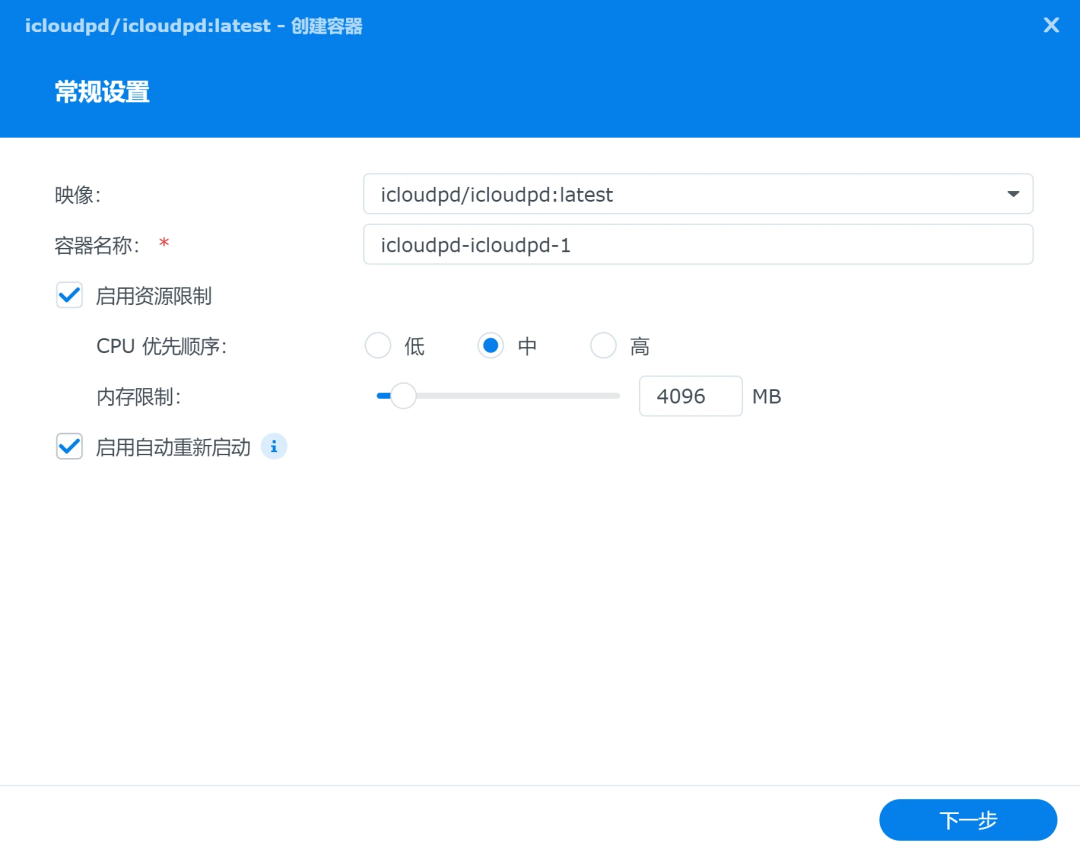Open the 映像 image dropdown
This screenshot has width=1080, height=852.
(698, 194)
